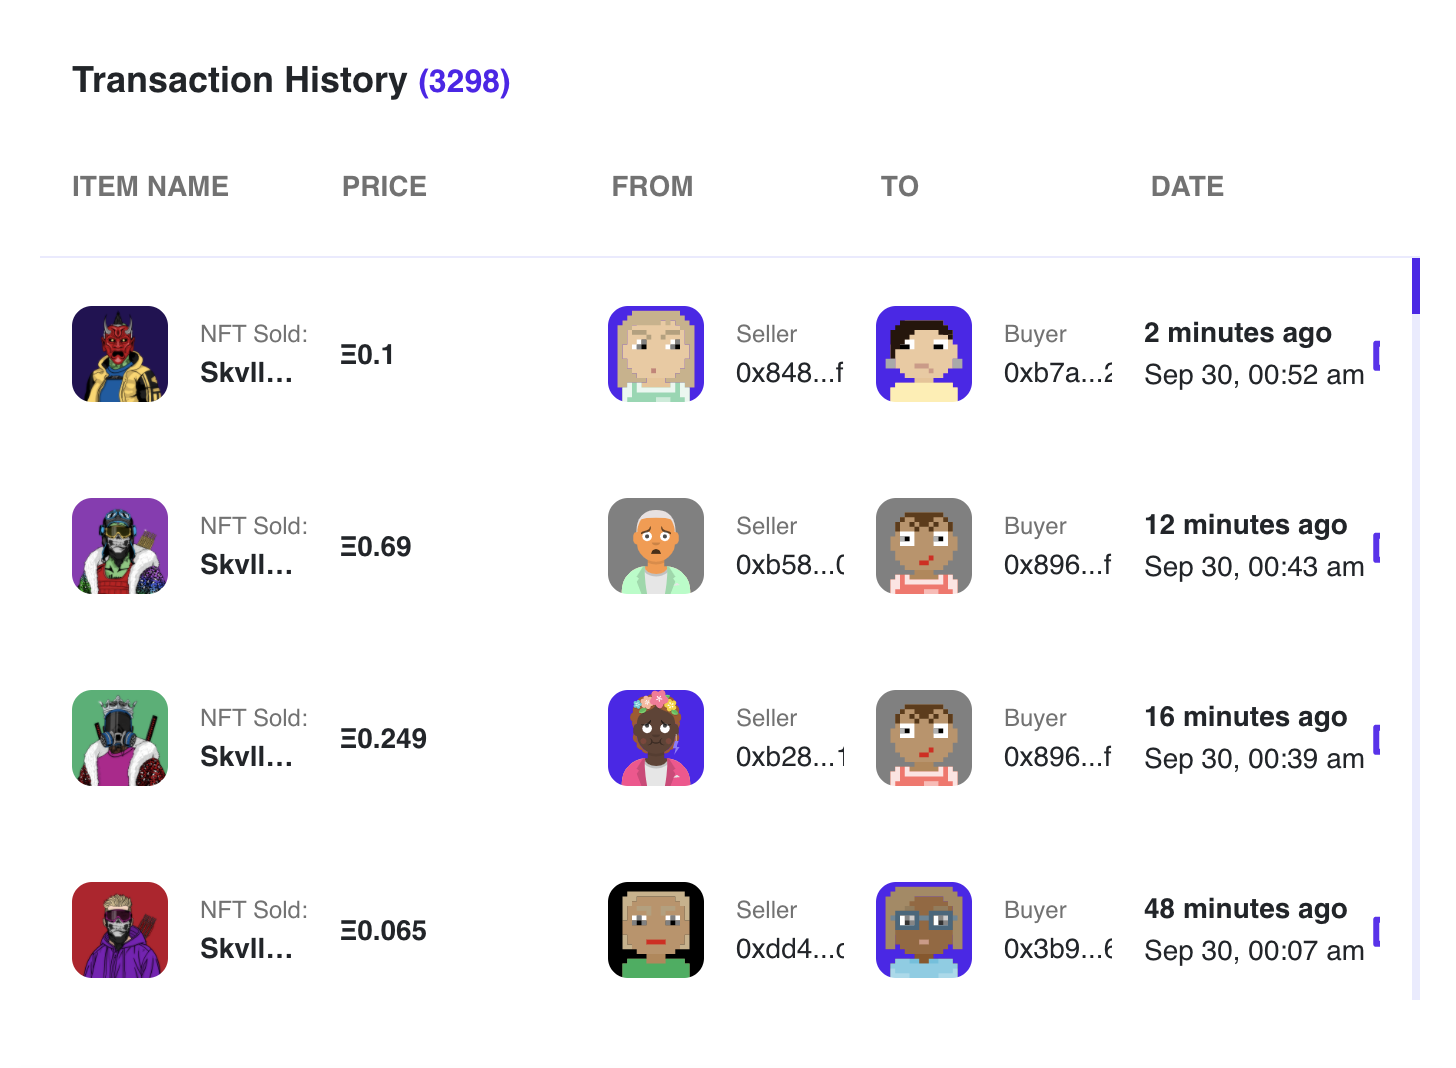The height and width of the screenshot is (1068, 1456).
Task: Sort by the DATE column header
Action: (1187, 187)
